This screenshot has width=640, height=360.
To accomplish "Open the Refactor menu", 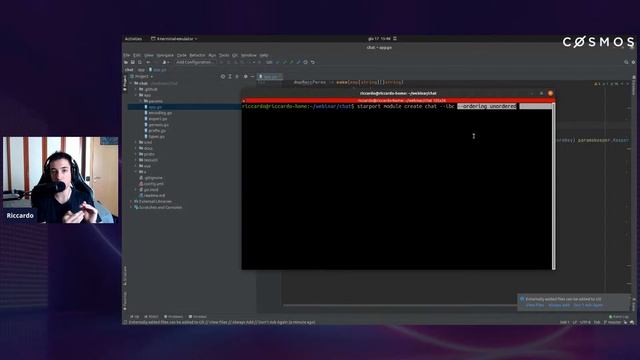I will (x=197, y=55).
